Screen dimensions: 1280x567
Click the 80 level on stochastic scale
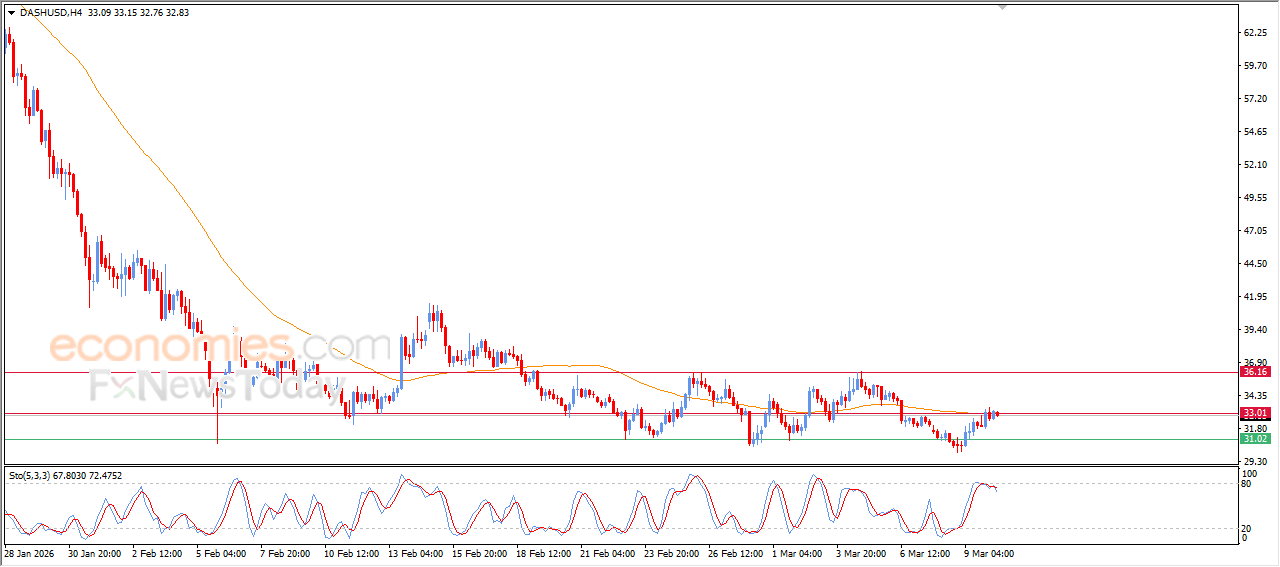(x=1246, y=484)
